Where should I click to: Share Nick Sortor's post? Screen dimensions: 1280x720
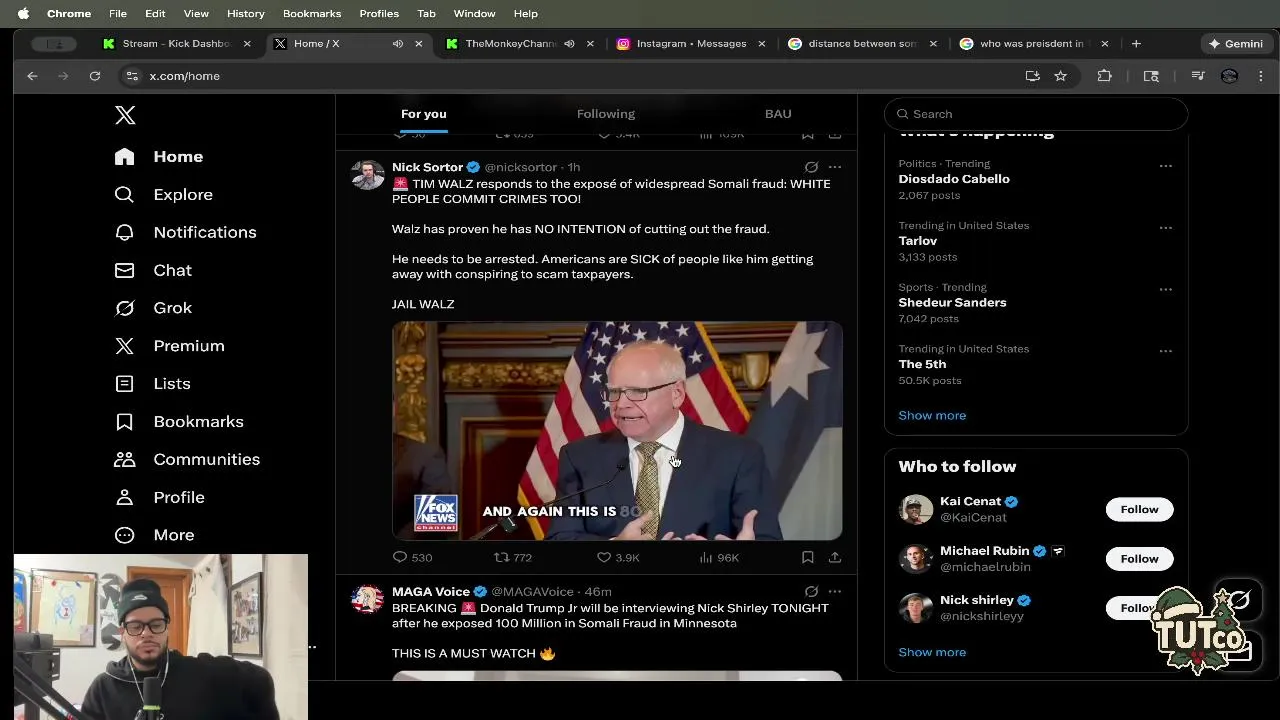click(835, 557)
